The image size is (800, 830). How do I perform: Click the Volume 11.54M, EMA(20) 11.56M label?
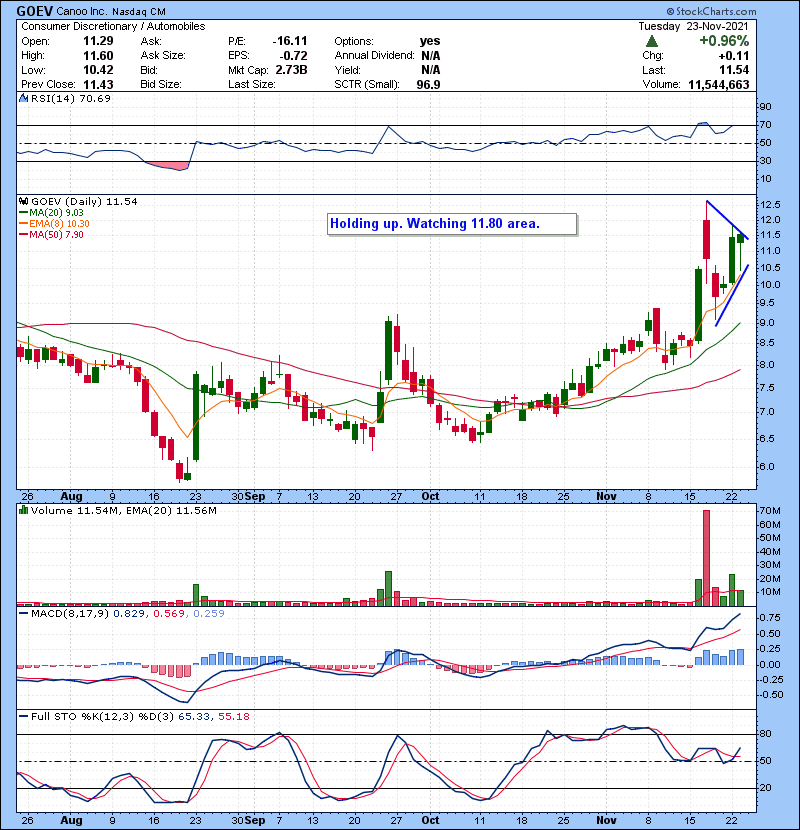[124, 510]
